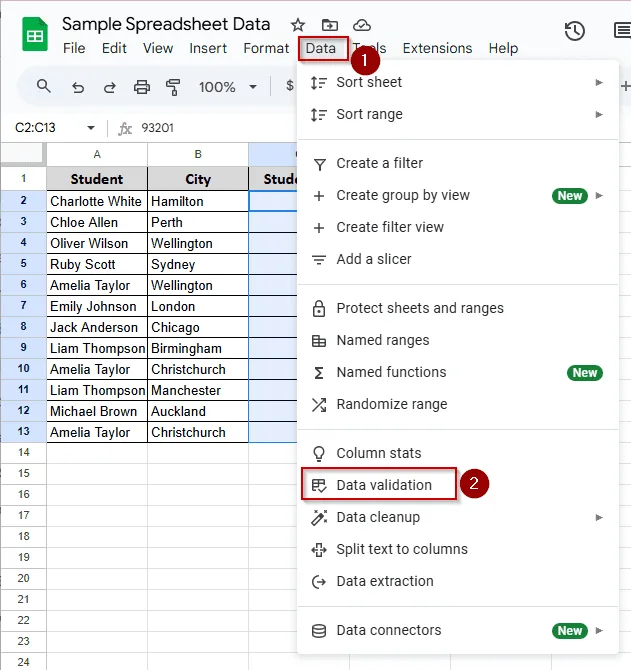
Task: Choose Column stats from the menu
Action: 458,453
